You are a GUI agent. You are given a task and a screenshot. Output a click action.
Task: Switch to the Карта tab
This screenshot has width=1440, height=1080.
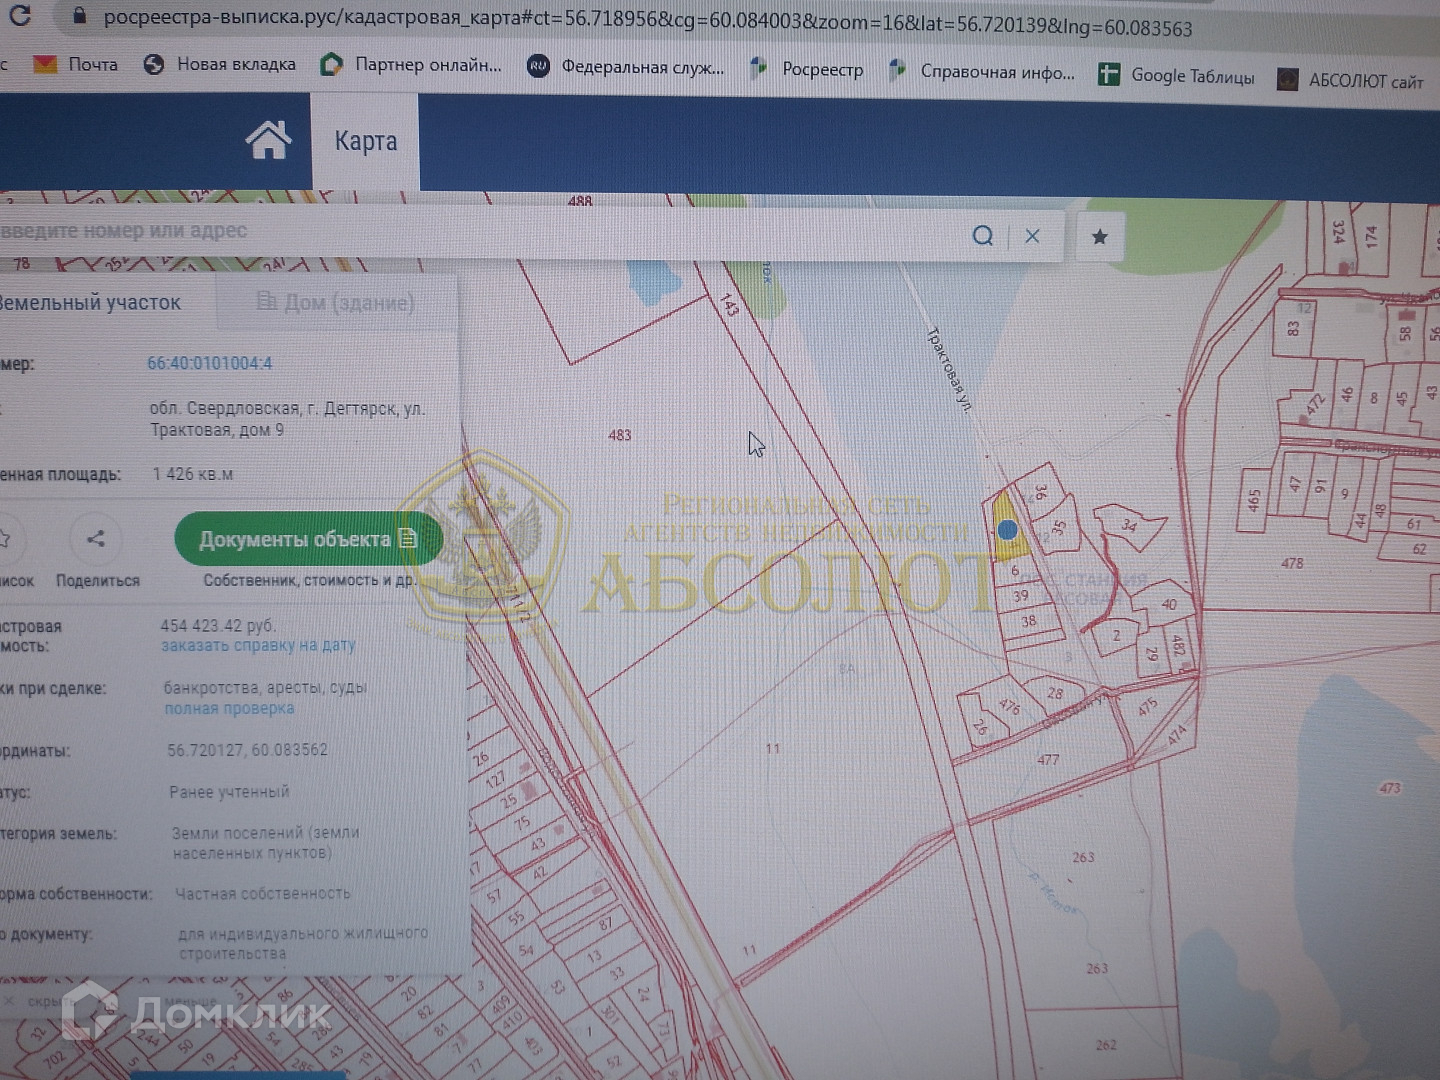(365, 142)
